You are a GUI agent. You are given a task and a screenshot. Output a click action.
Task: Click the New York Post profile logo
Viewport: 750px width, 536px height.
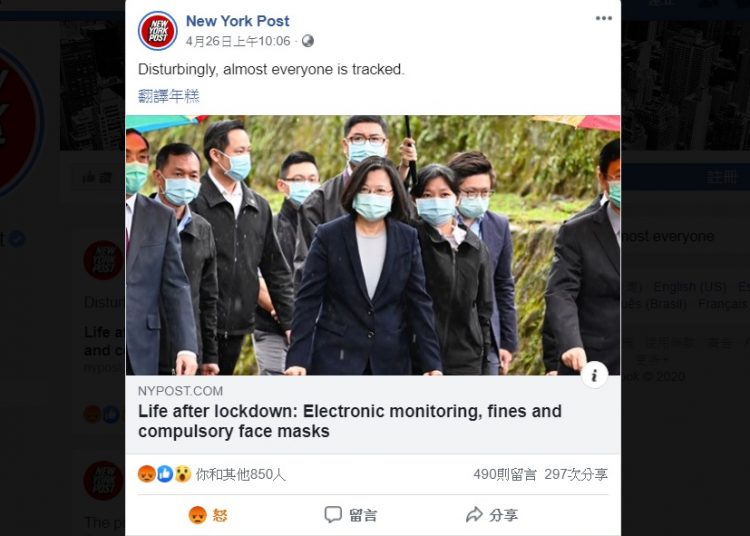(158, 31)
